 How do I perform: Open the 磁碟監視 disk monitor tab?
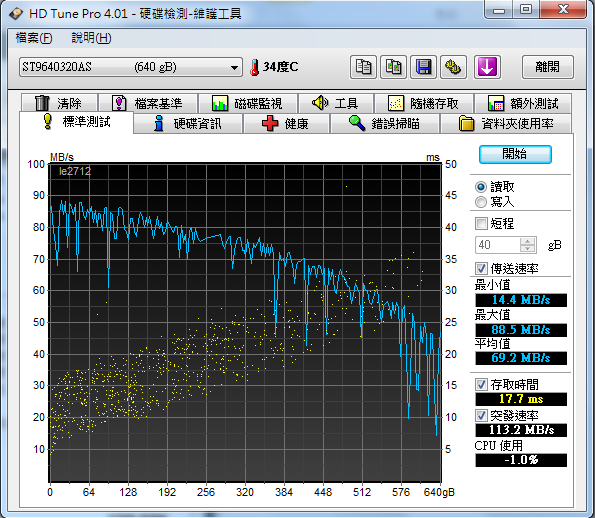[248, 103]
